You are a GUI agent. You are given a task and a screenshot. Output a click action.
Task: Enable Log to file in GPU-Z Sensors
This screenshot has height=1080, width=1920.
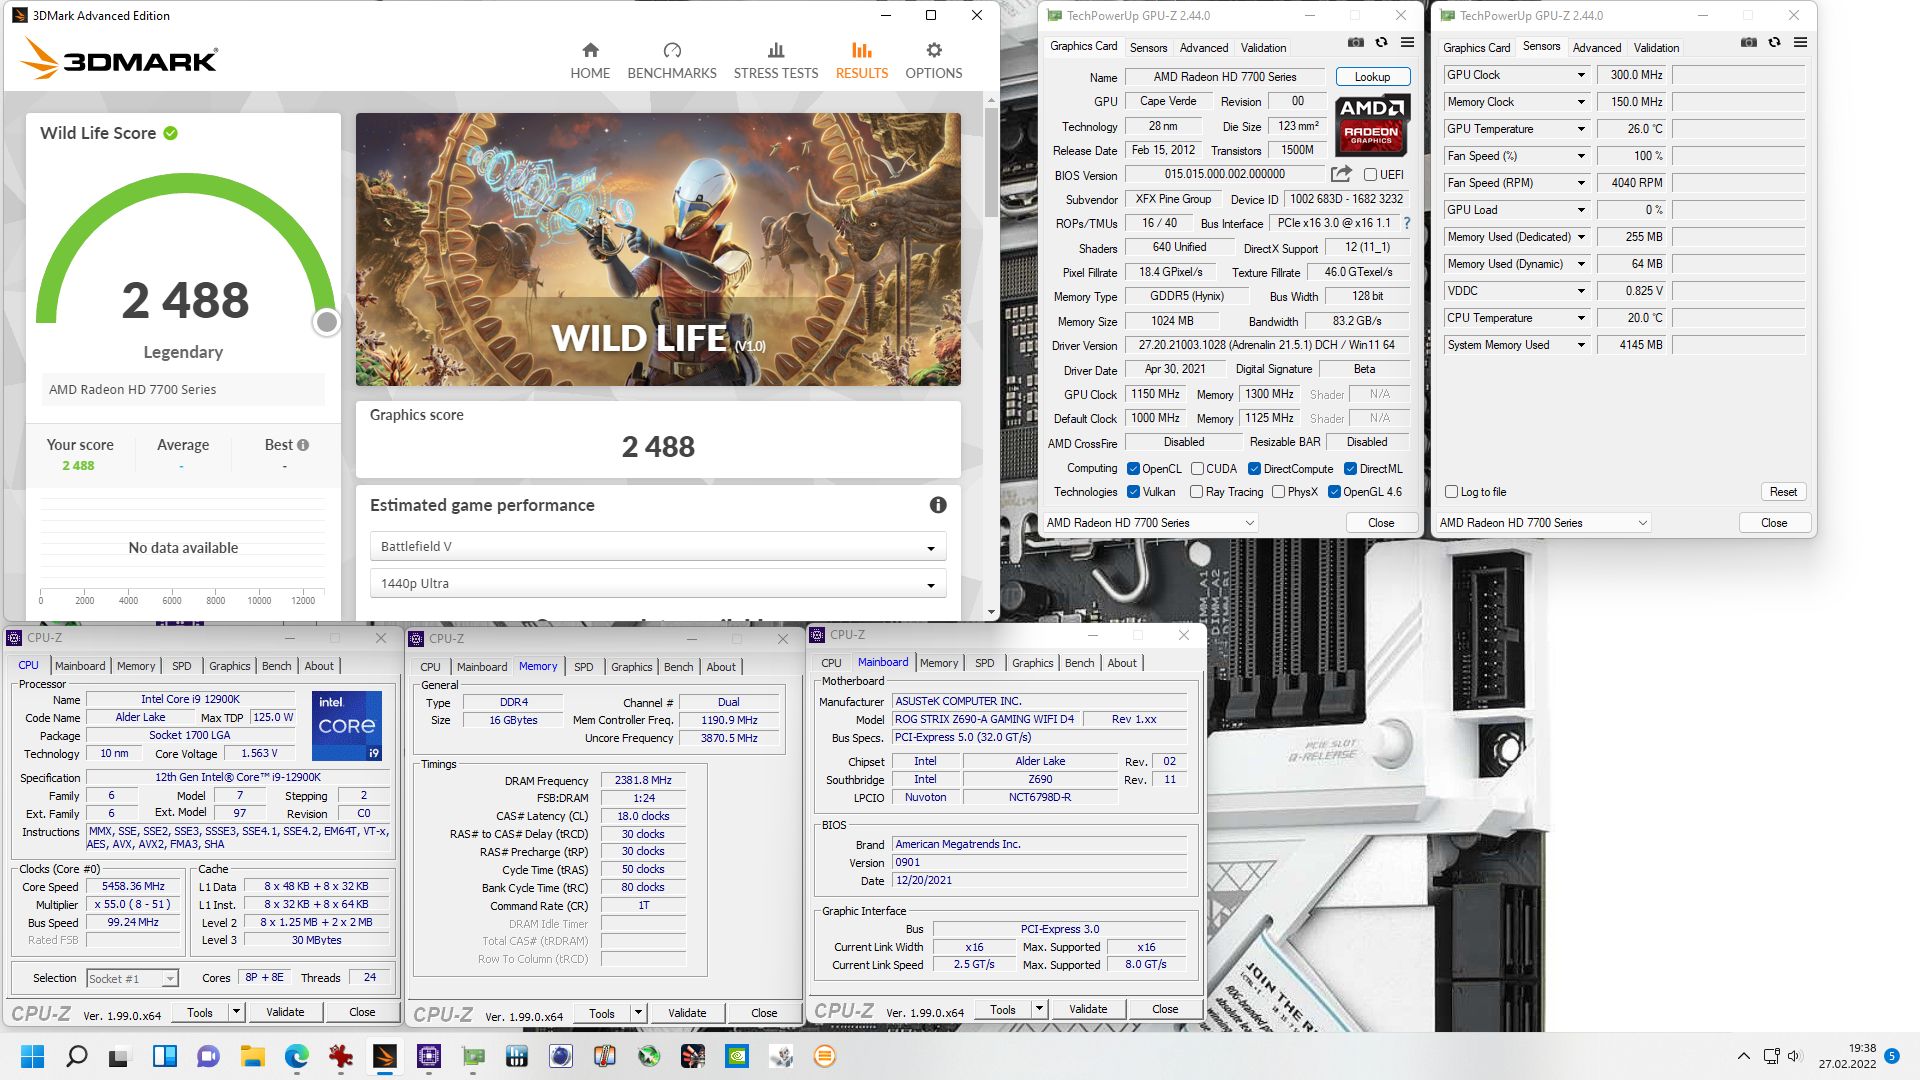click(1451, 492)
